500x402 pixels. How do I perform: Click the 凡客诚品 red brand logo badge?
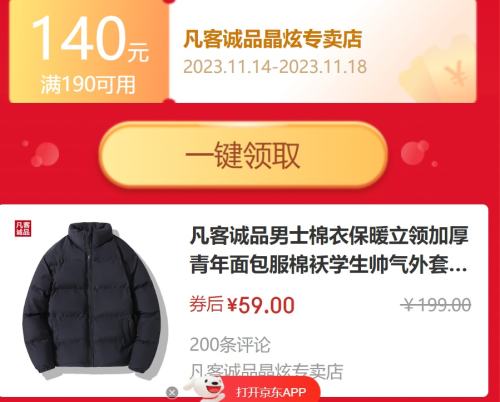[x=23, y=228]
